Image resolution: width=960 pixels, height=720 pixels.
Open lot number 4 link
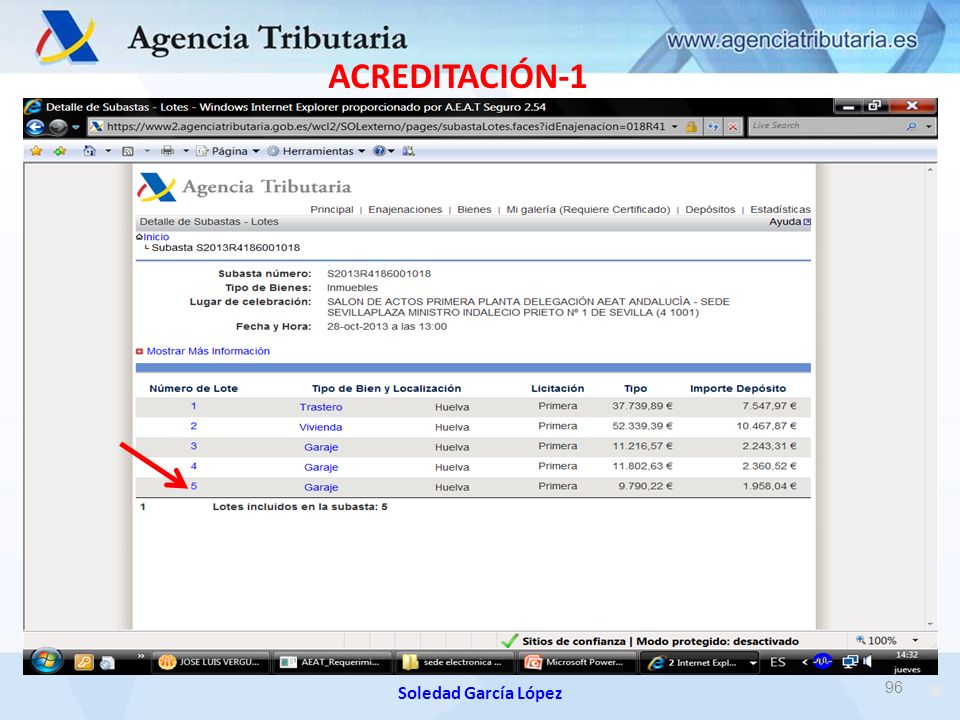coord(193,467)
